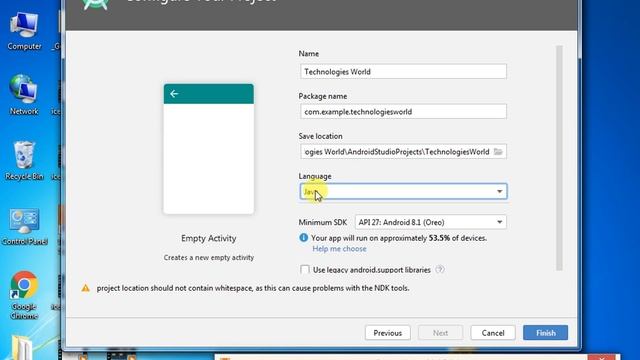
Task: Click the help question mark for legacy libraries
Action: (439, 269)
